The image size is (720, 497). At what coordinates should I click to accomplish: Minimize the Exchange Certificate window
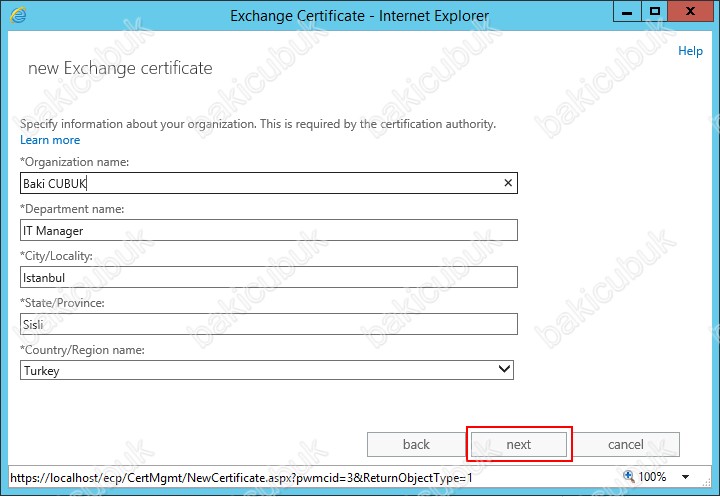pos(627,11)
